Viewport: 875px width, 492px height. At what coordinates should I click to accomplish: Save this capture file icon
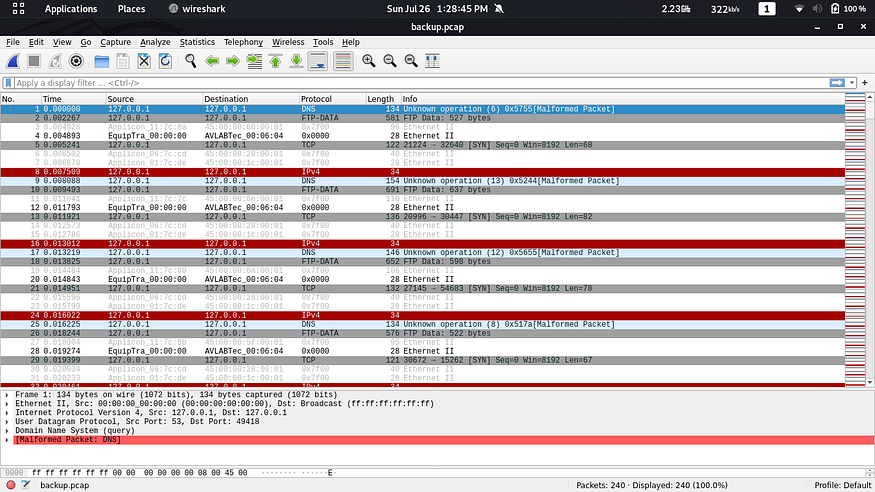point(123,61)
